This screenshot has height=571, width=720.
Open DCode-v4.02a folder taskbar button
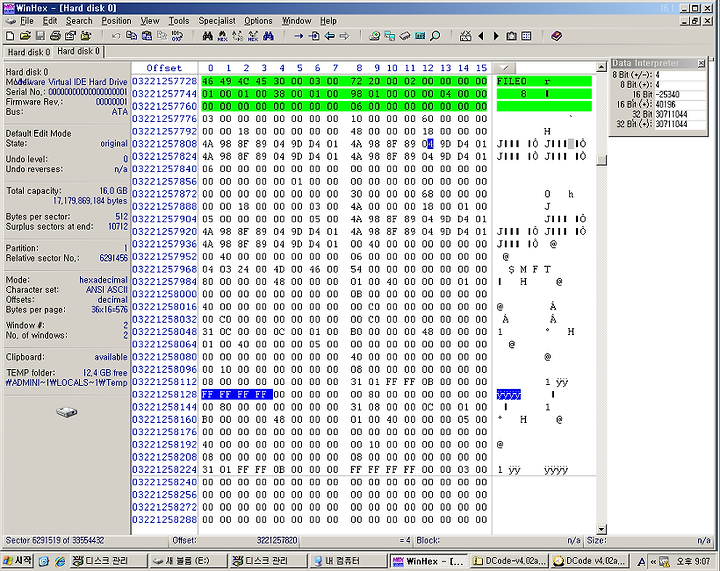(x=510, y=561)
